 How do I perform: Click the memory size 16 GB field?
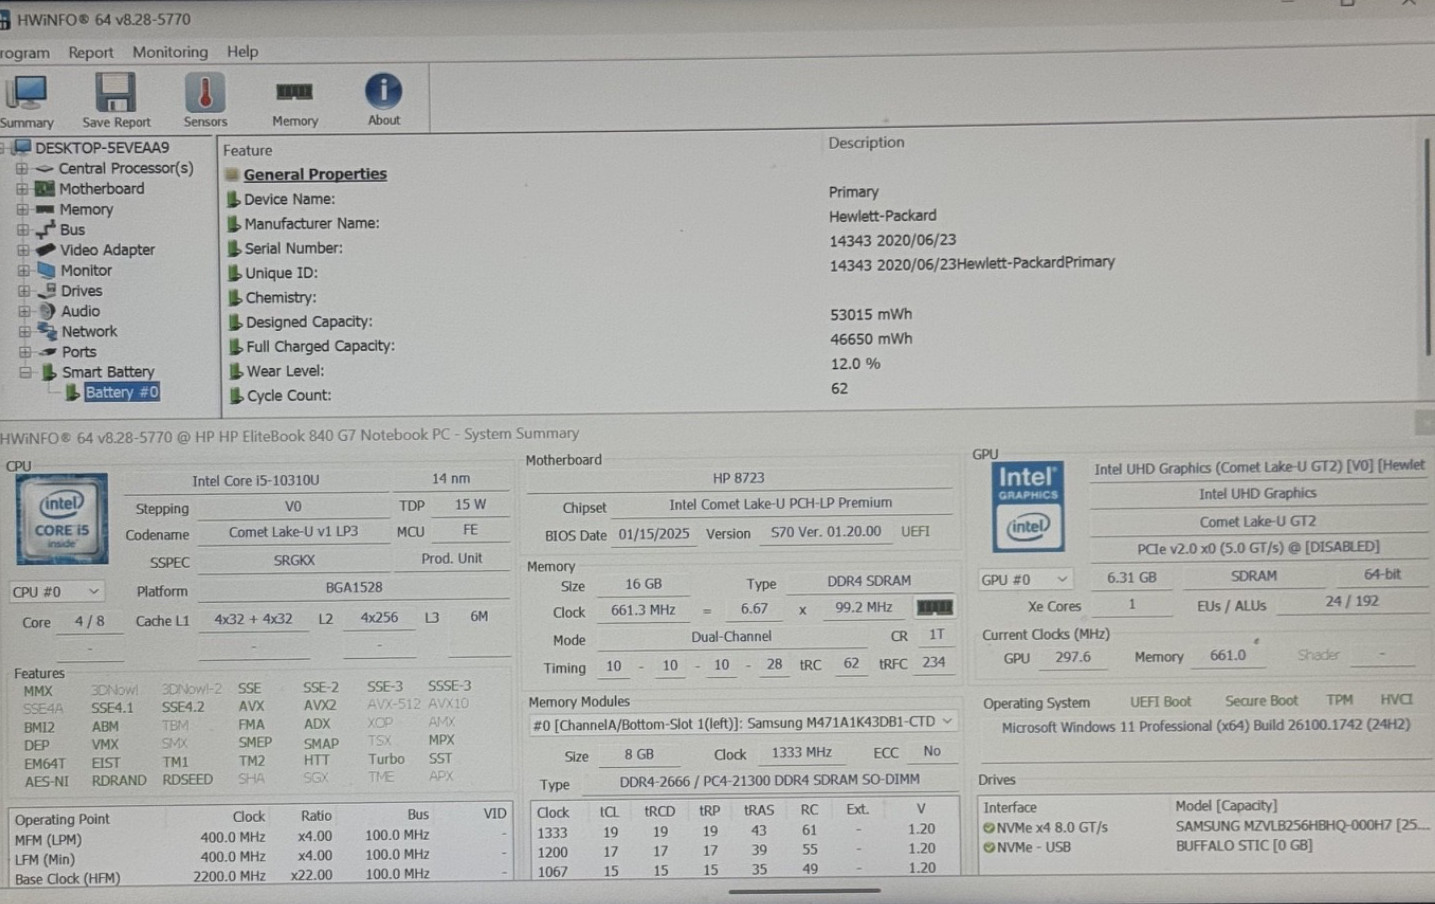click(643, 584)
